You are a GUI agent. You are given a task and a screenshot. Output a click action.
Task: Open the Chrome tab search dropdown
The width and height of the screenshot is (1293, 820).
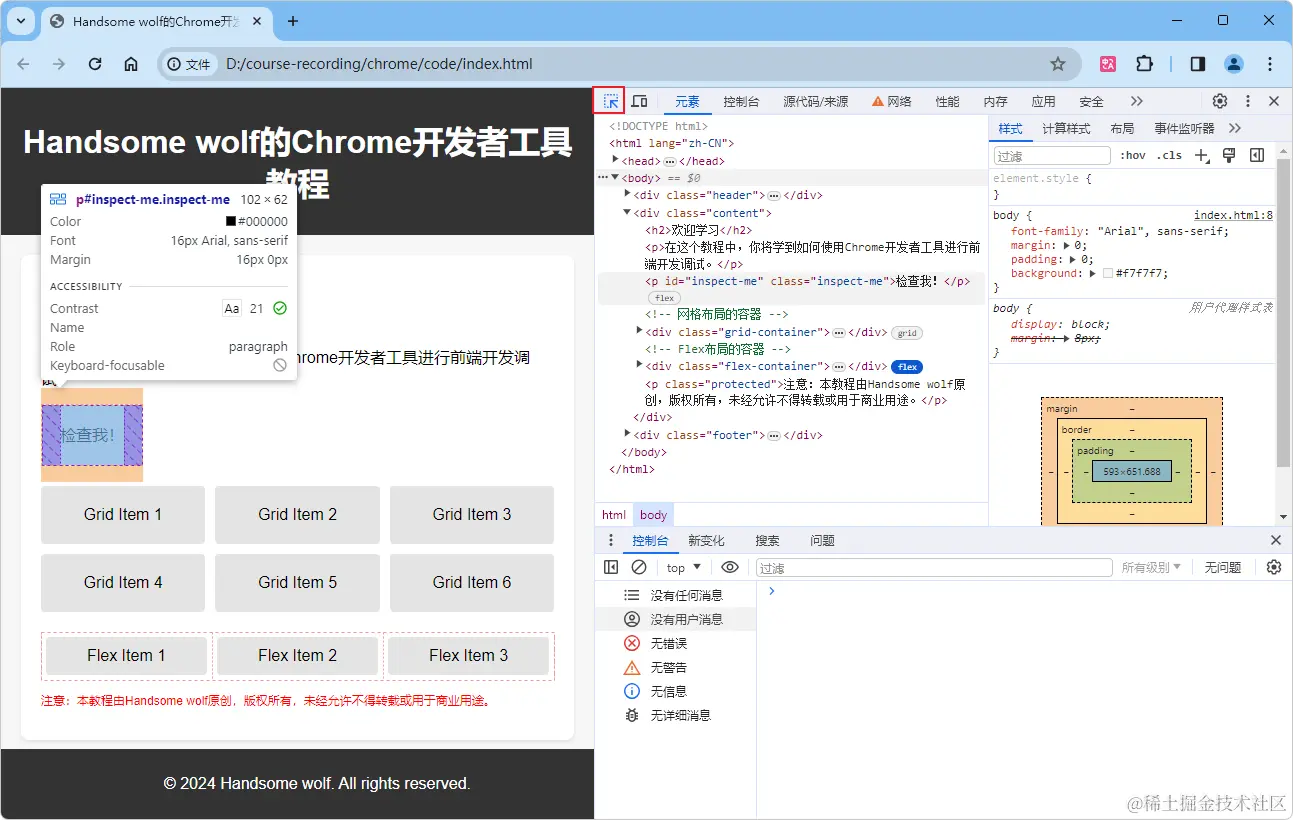(x=20, y=21)
